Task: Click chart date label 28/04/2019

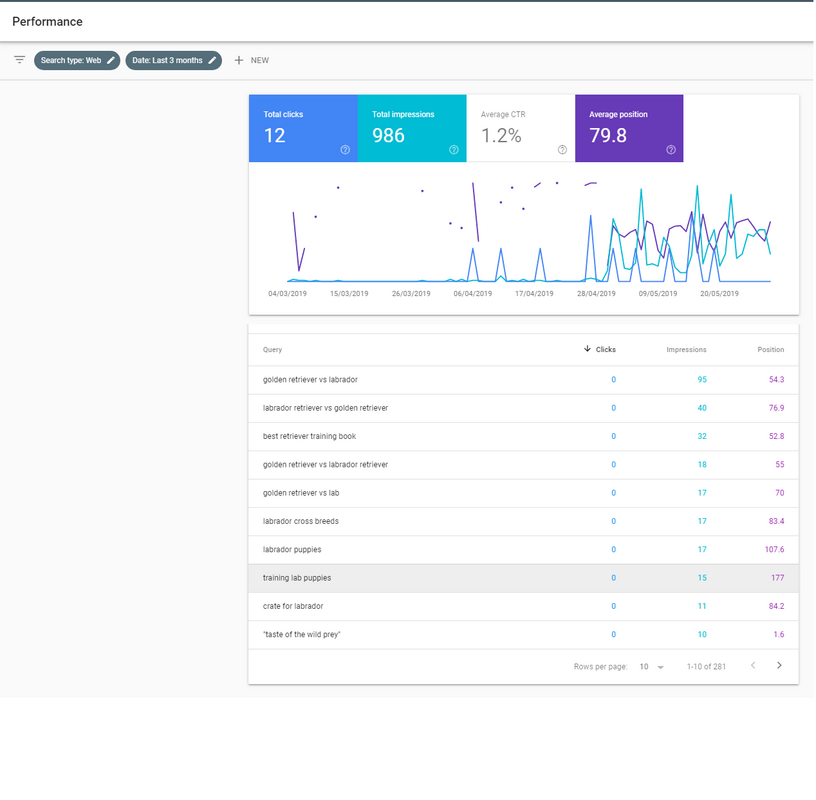Action: (x=596, y=294)
